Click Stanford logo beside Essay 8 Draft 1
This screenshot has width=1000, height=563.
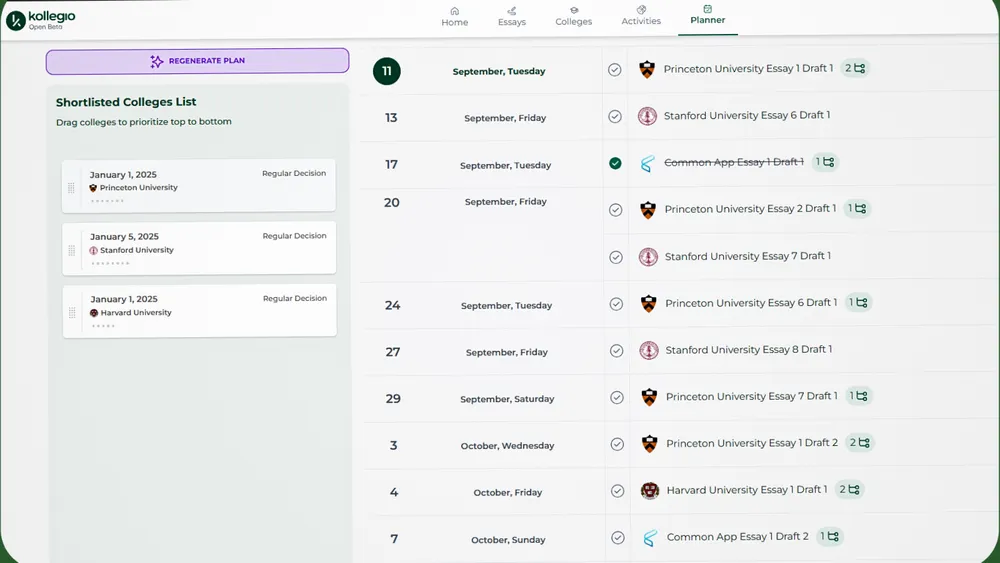[x=649, y=350]
